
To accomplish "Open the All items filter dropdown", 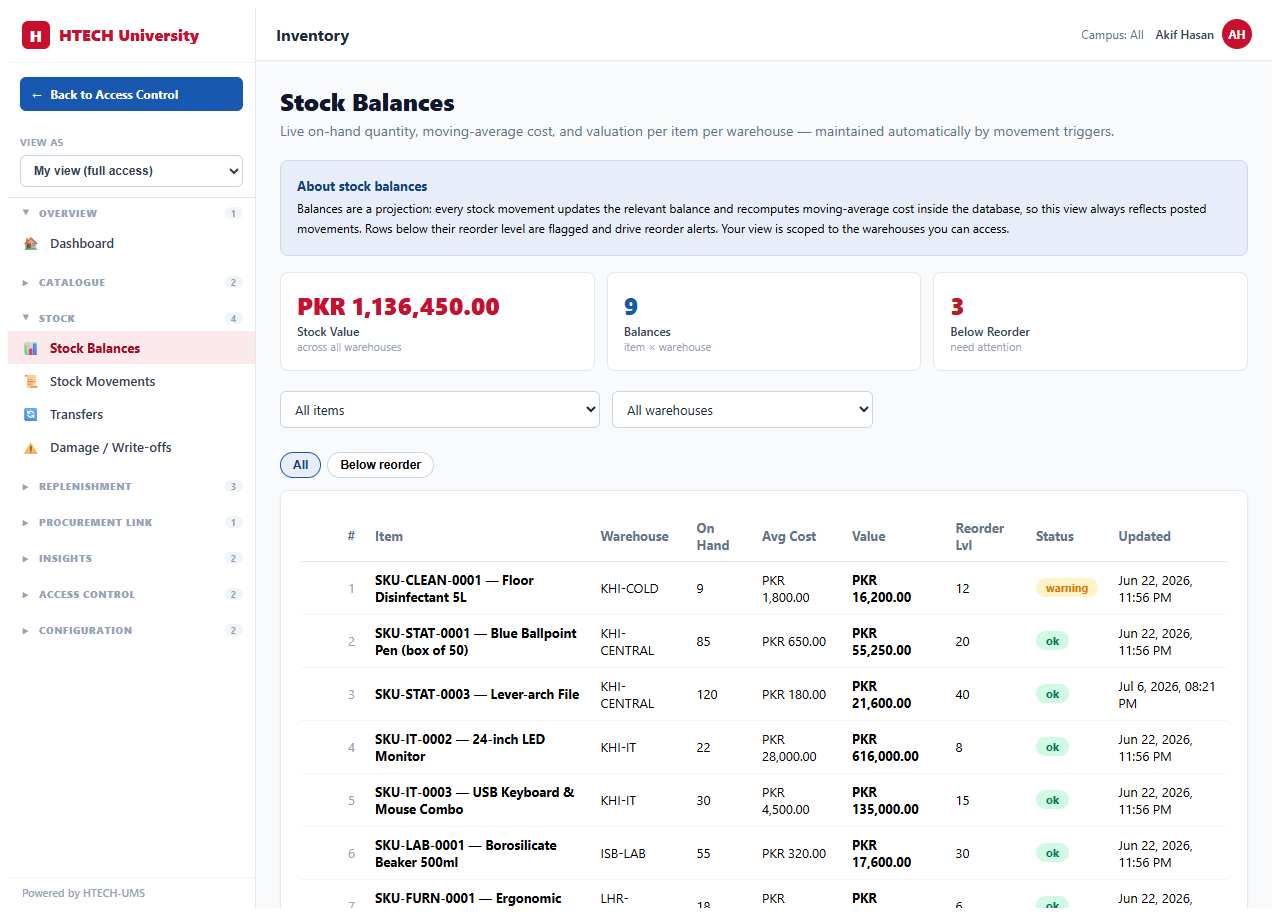I will tap(440, 409).
